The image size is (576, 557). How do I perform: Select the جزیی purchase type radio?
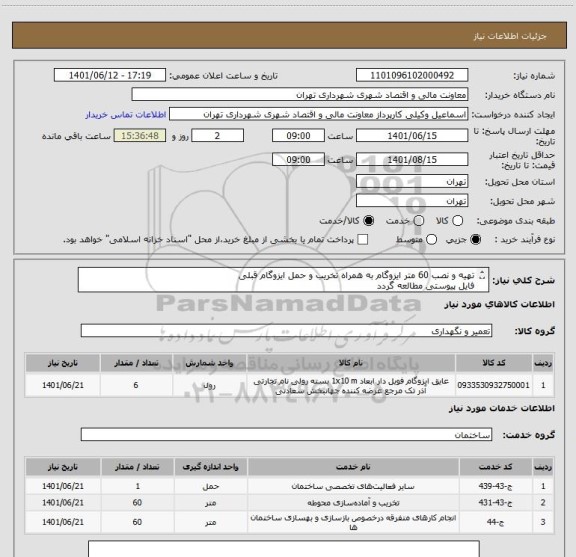click(x=476, y=240)
